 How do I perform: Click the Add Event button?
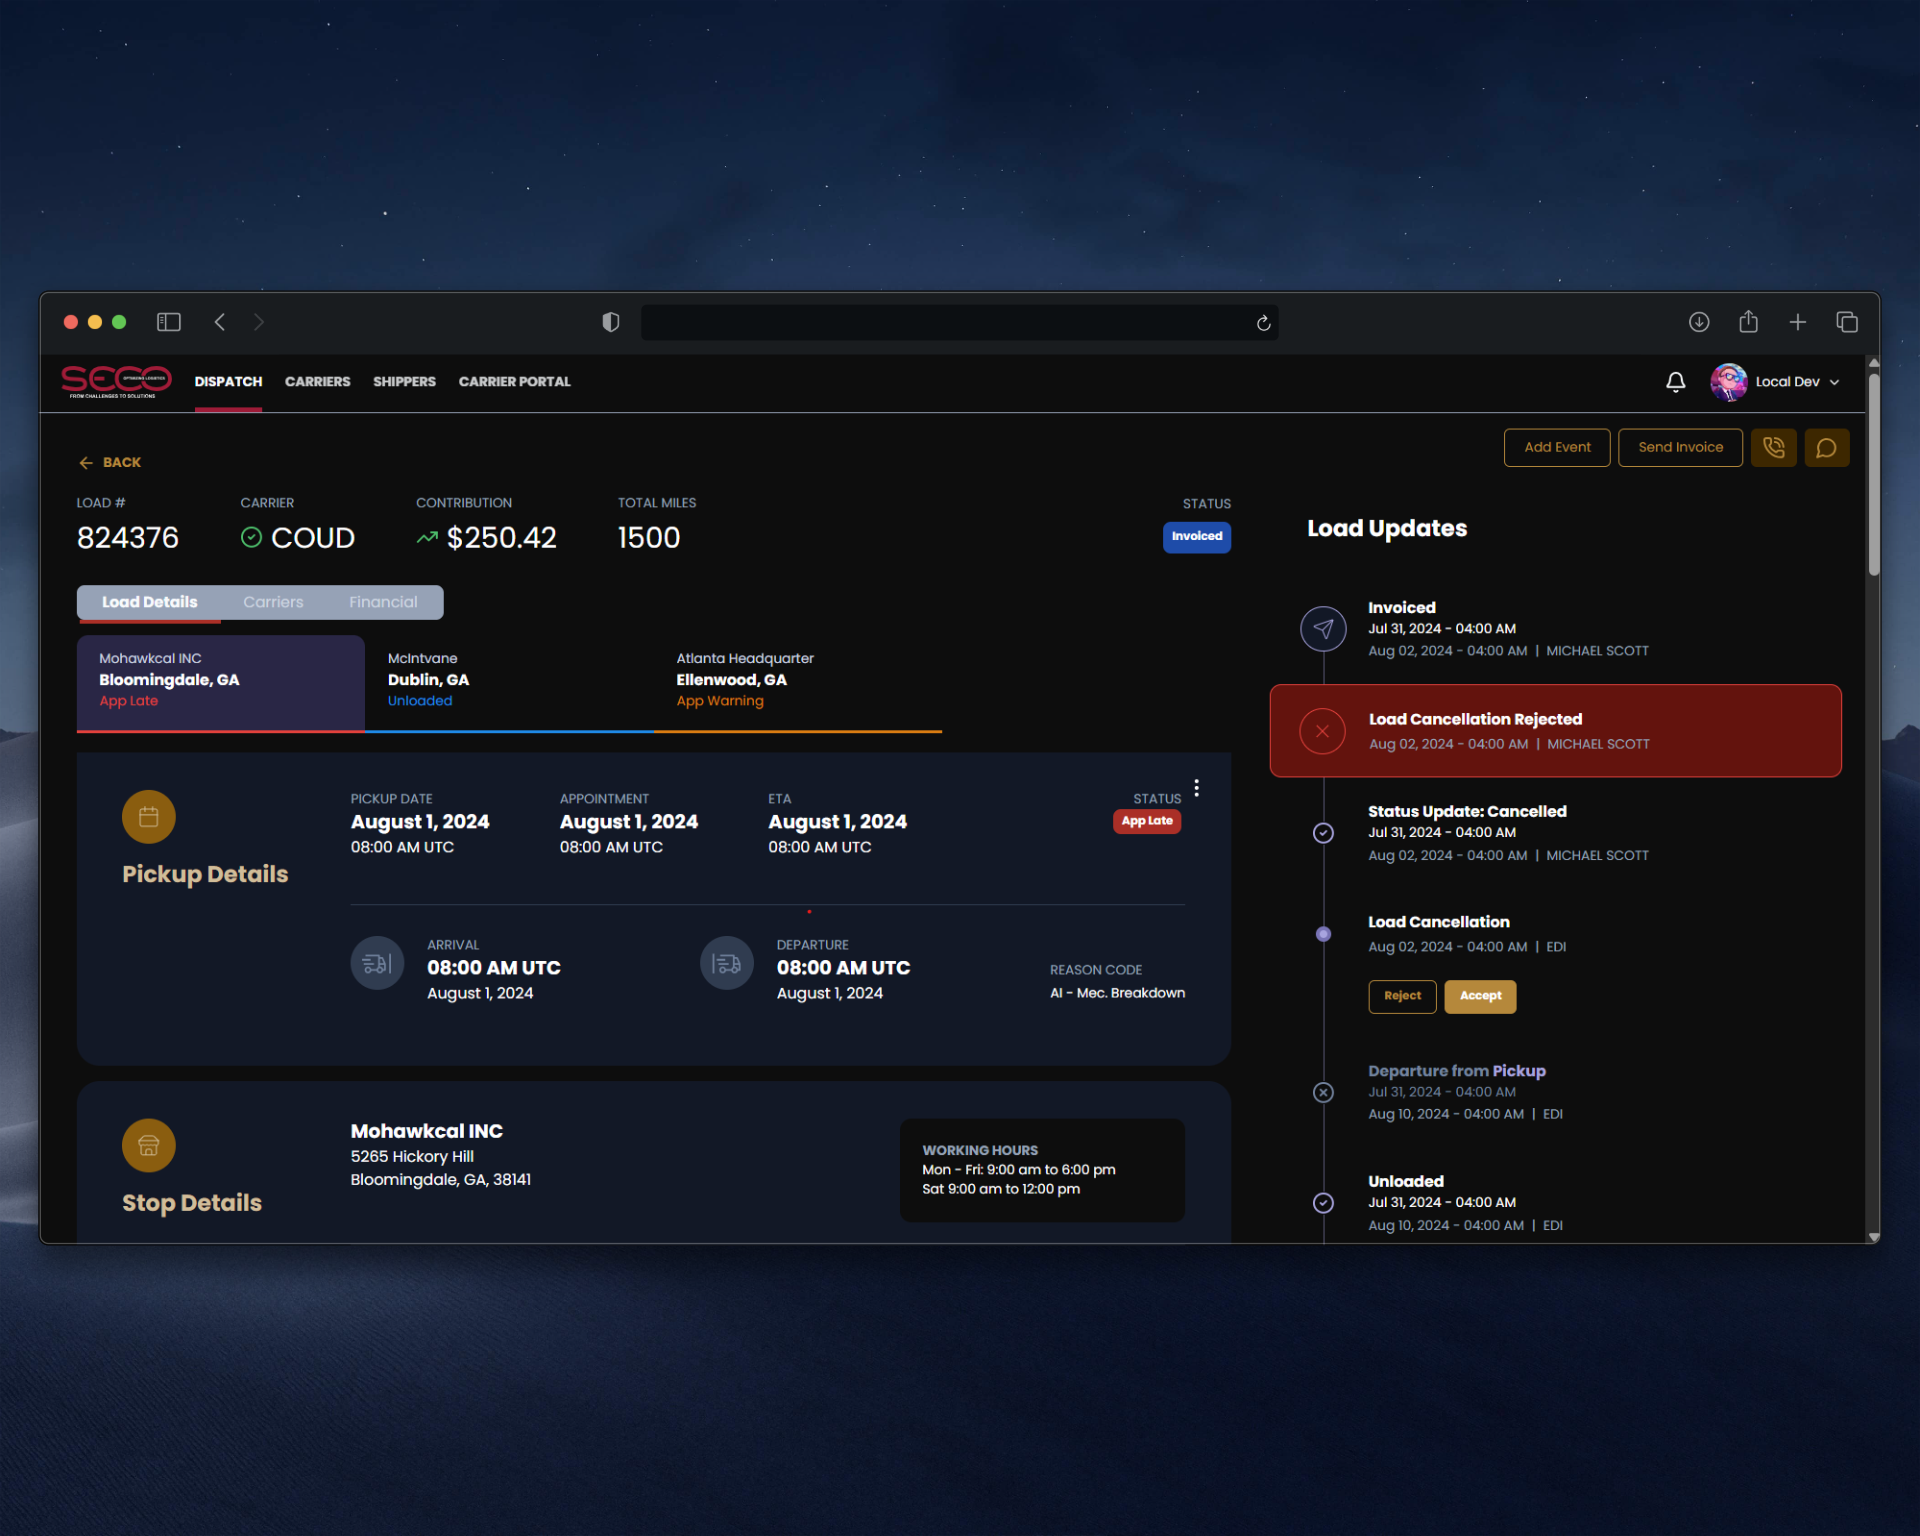(1556, 448)
